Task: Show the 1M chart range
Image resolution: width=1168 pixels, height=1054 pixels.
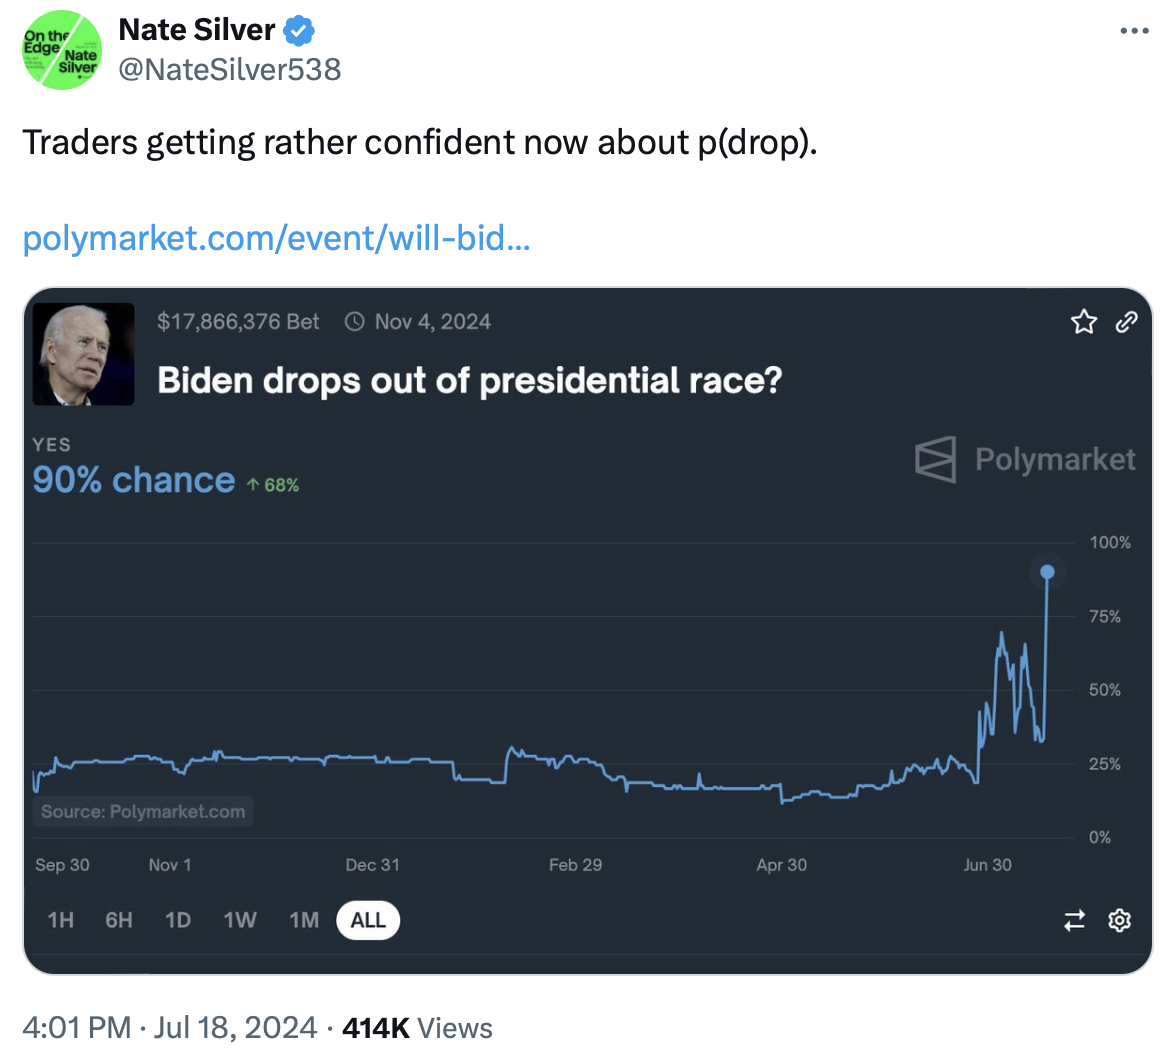Action: coord(304,920)
